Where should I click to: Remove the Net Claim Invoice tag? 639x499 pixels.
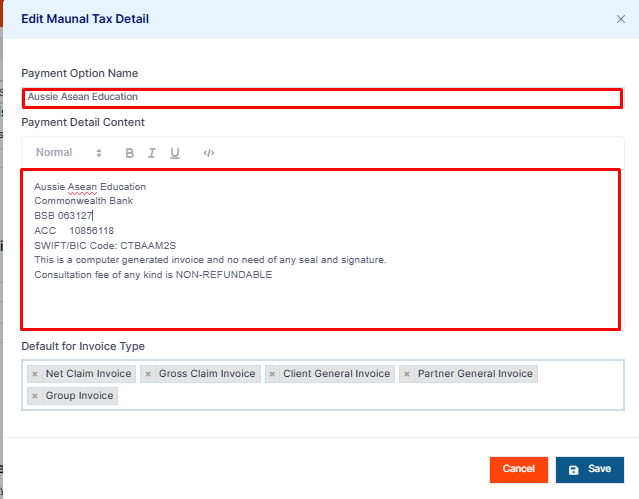(35, 374)
